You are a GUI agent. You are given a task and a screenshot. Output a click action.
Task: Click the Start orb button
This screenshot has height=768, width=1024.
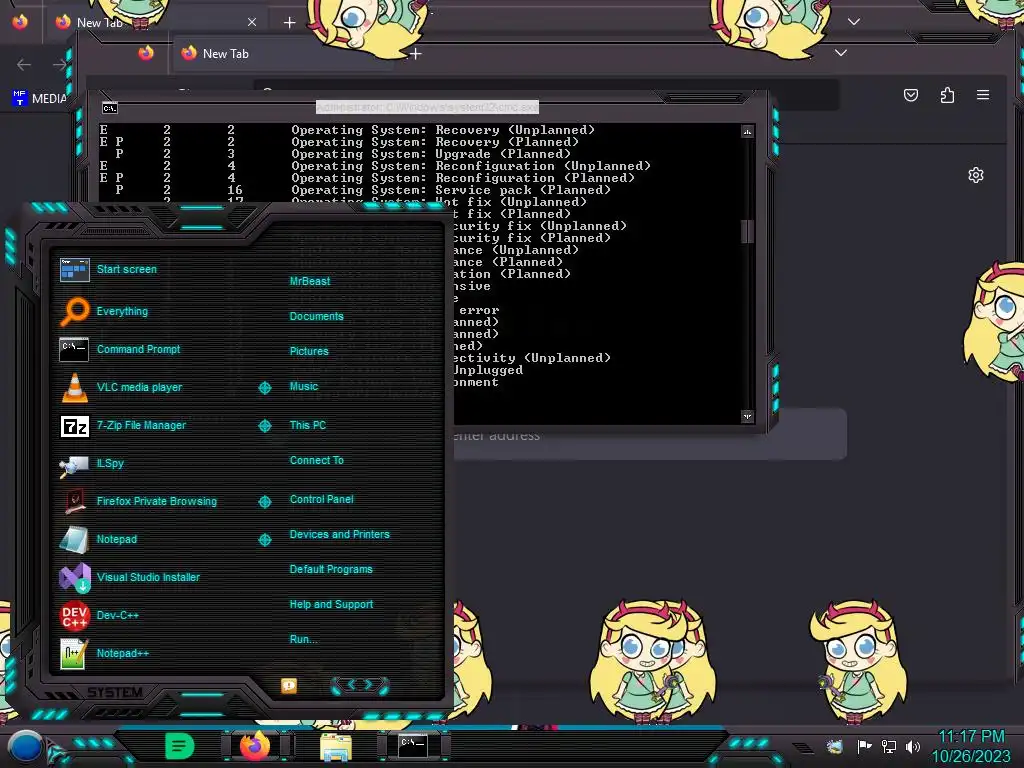(x=25, y=746)
